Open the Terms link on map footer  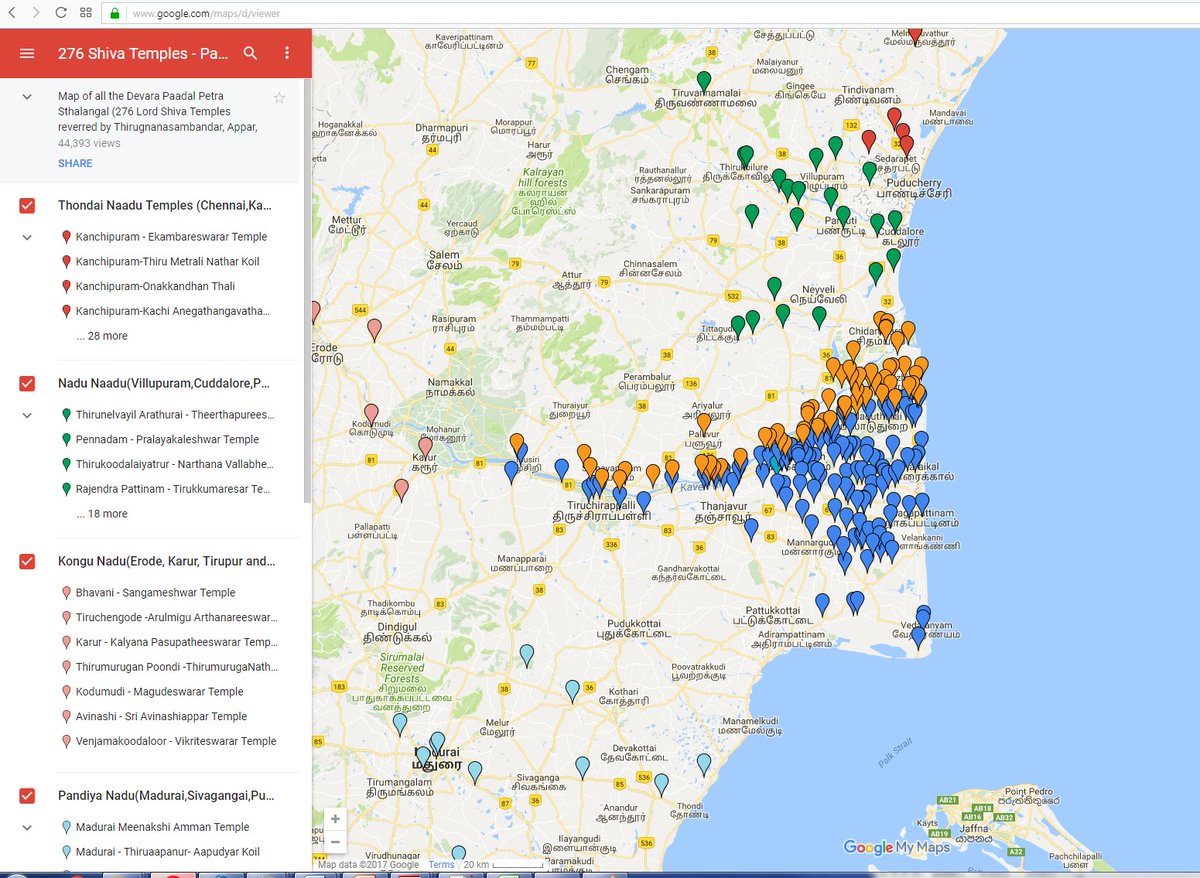[441, 865]
